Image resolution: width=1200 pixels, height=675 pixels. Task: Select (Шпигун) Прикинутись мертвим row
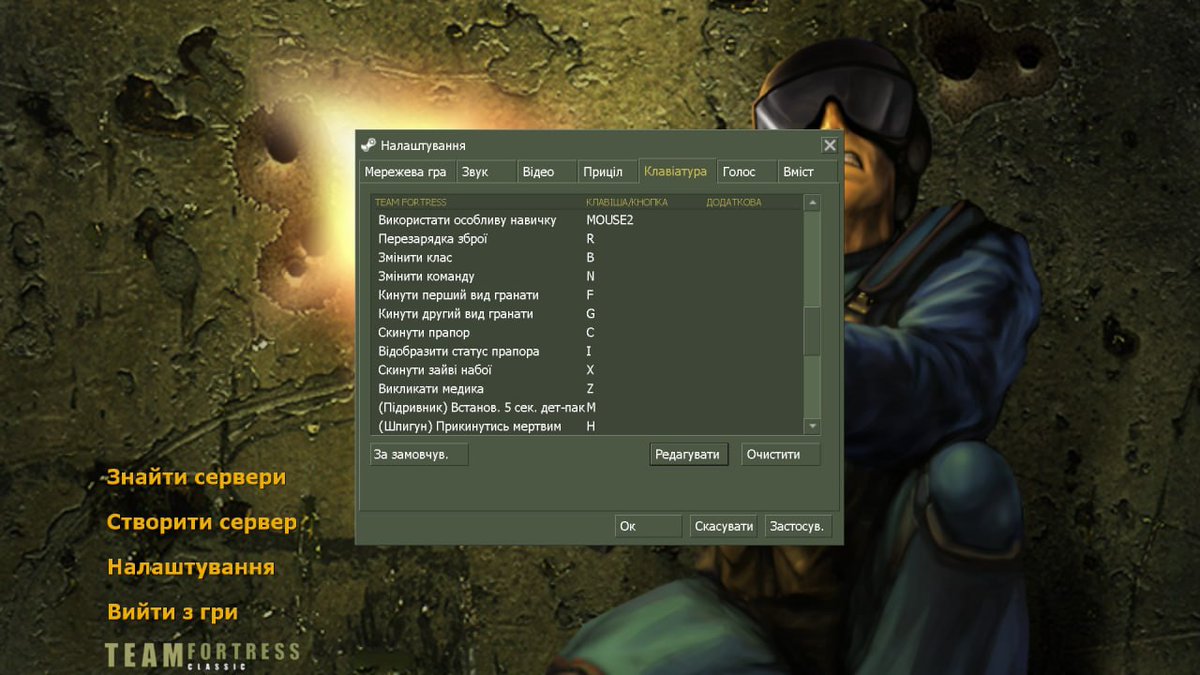pyautogui.click(x=587, y=427)
